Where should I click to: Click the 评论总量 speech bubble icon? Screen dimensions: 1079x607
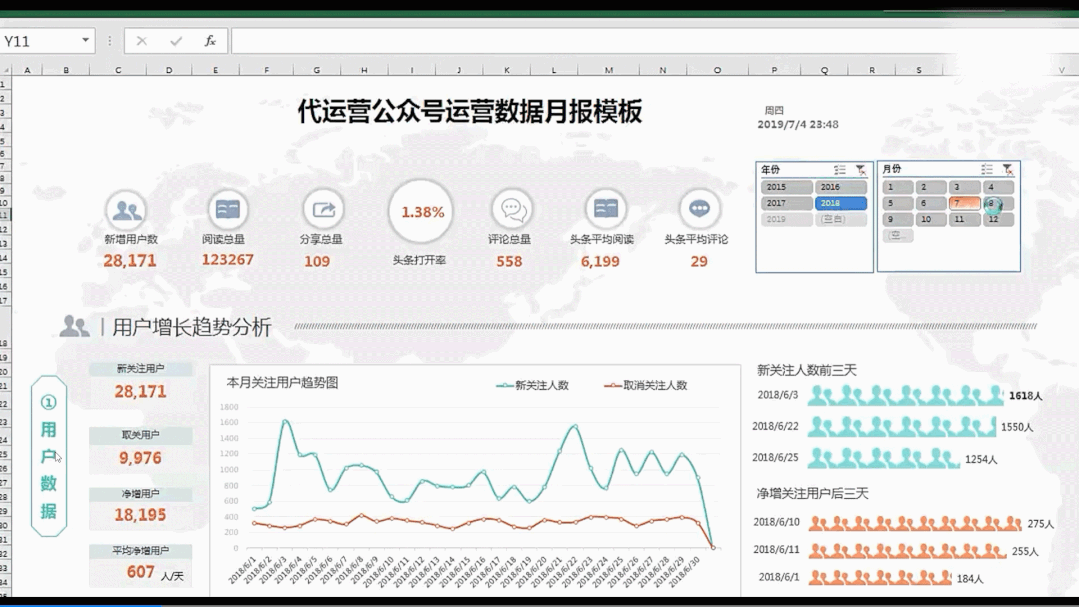(510, 211)
